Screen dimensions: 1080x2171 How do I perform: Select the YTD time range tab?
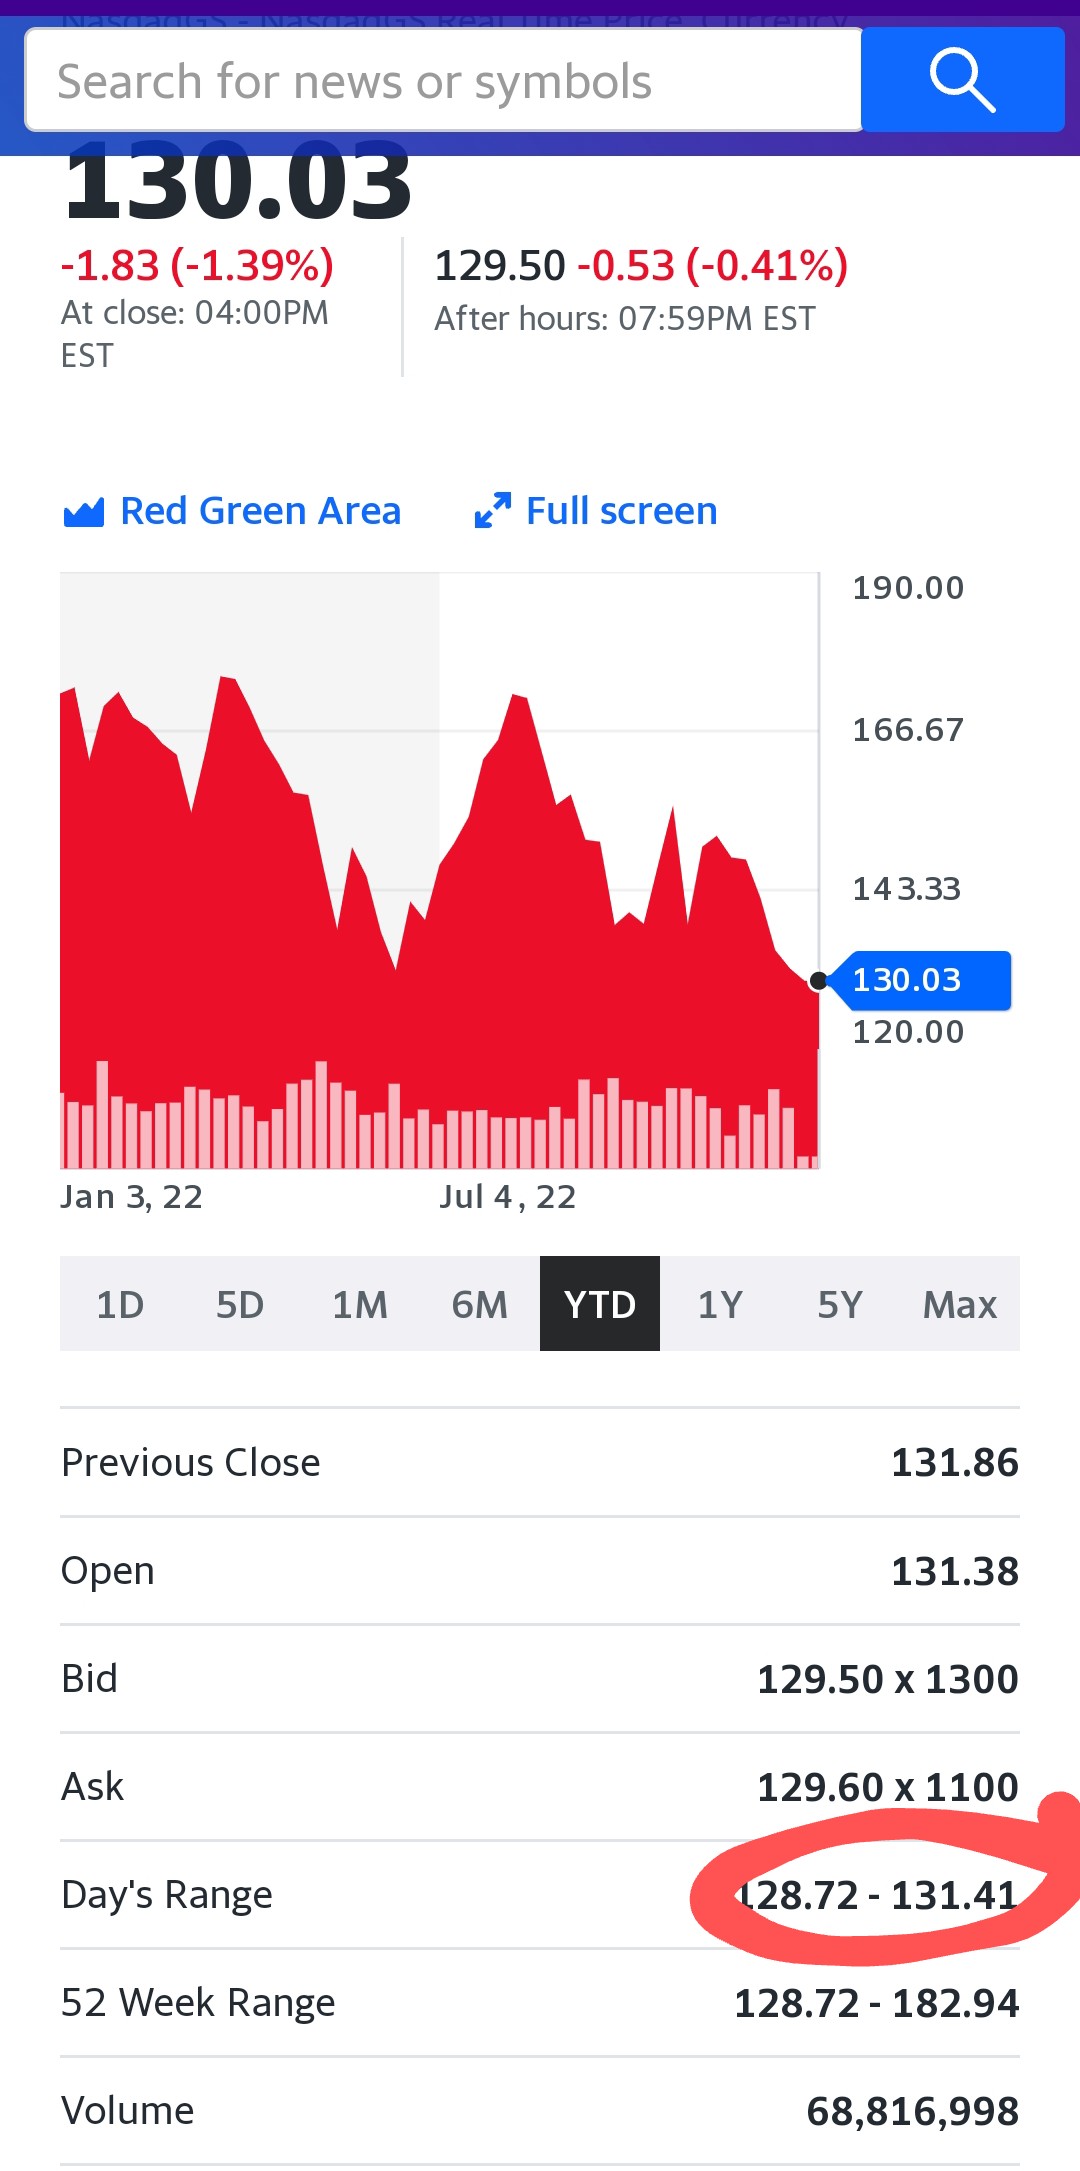(x=600, y=1304)
